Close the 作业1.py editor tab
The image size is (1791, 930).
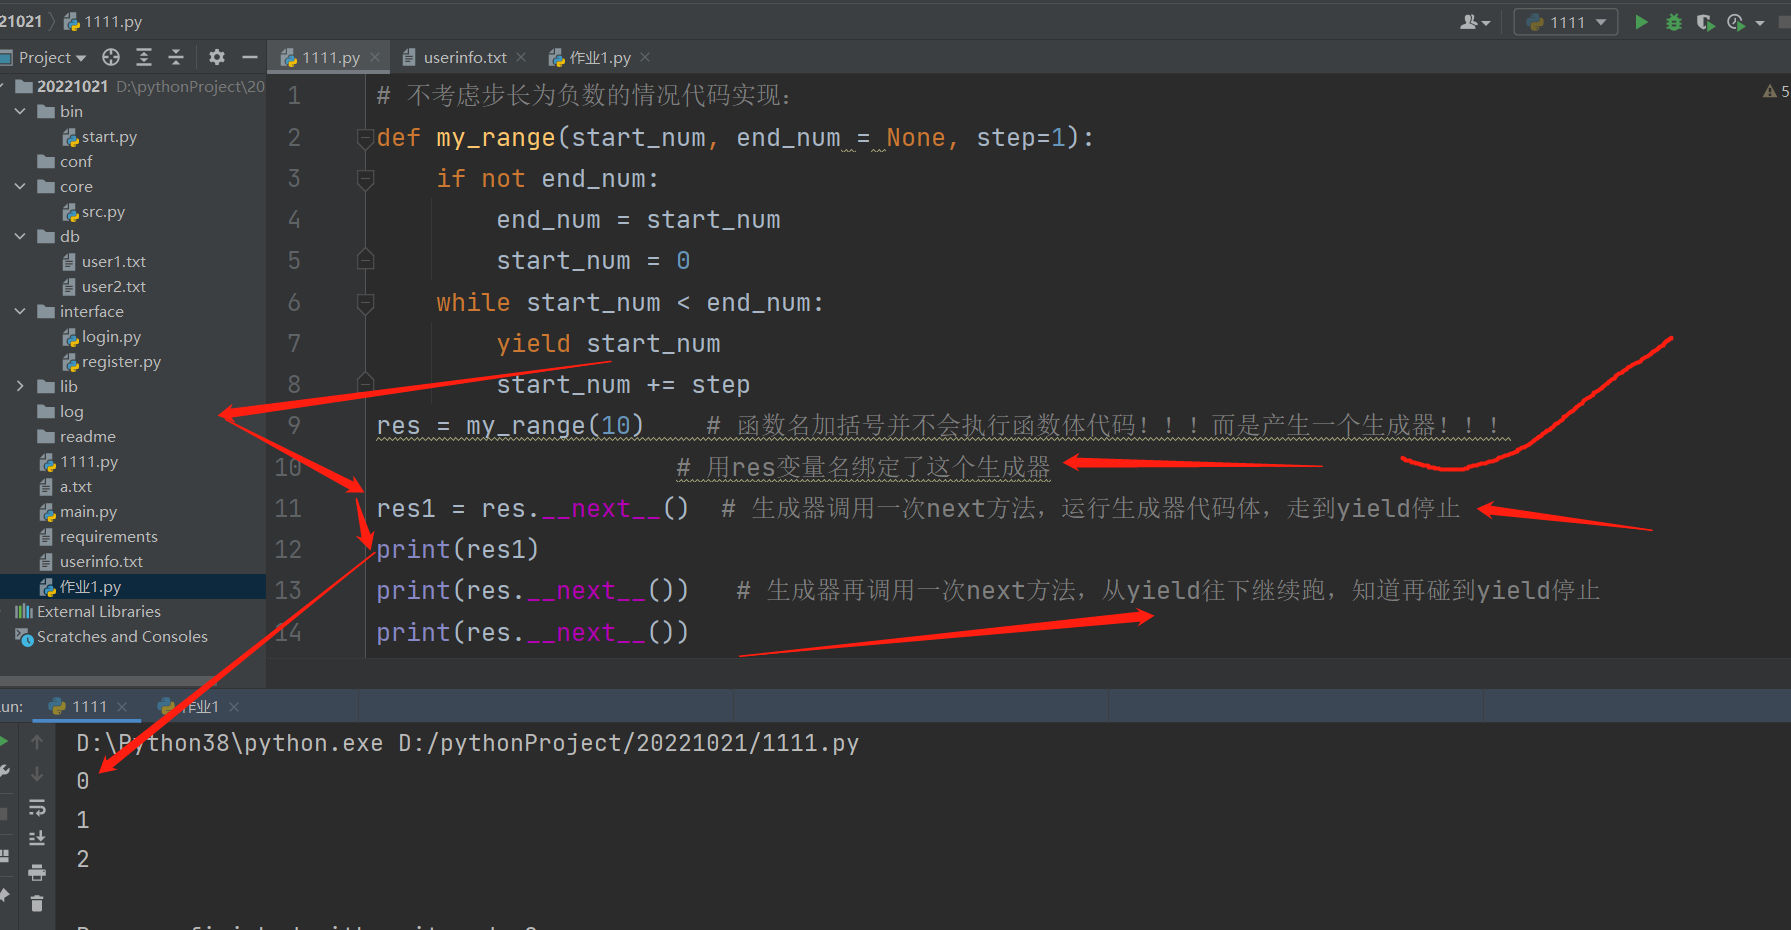(645, 57)
